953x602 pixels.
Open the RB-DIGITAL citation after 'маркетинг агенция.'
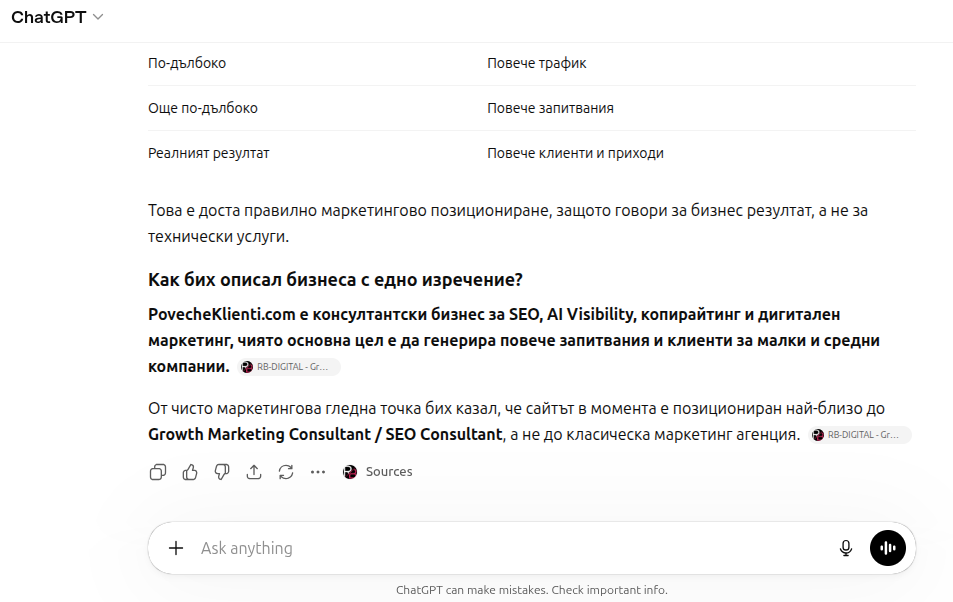tap(860, 435)
